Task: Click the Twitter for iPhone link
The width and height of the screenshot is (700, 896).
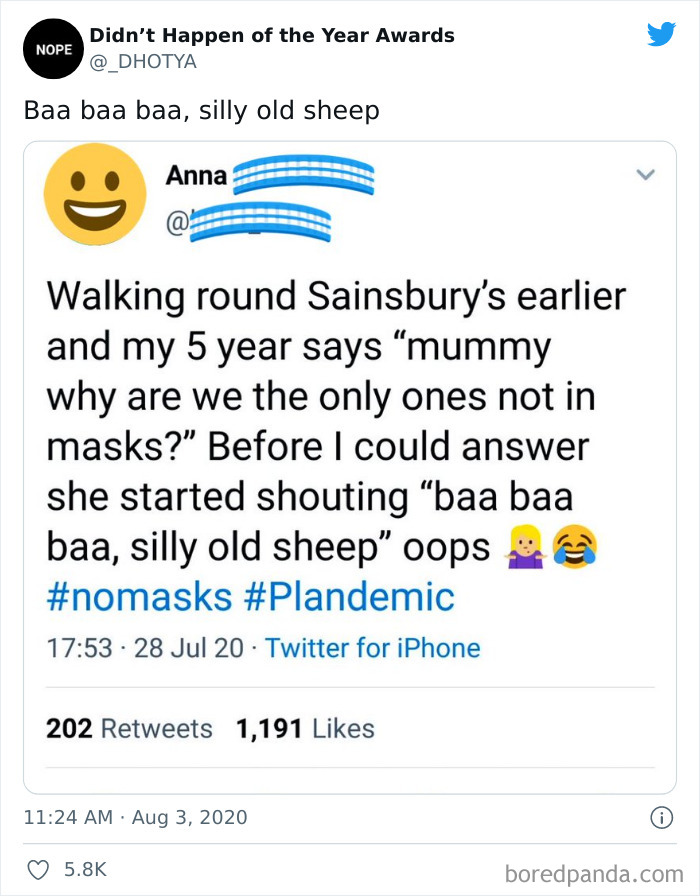Action: (x=372, y=648)
